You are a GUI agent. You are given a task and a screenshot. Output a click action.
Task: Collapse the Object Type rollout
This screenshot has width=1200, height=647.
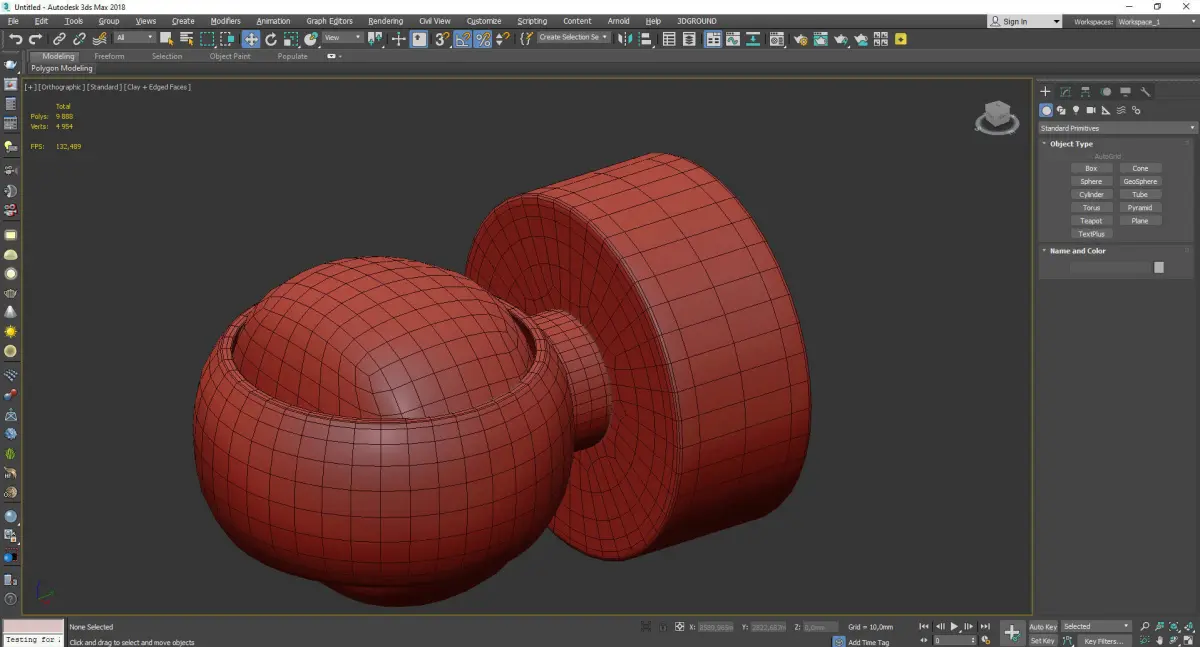1071,144
